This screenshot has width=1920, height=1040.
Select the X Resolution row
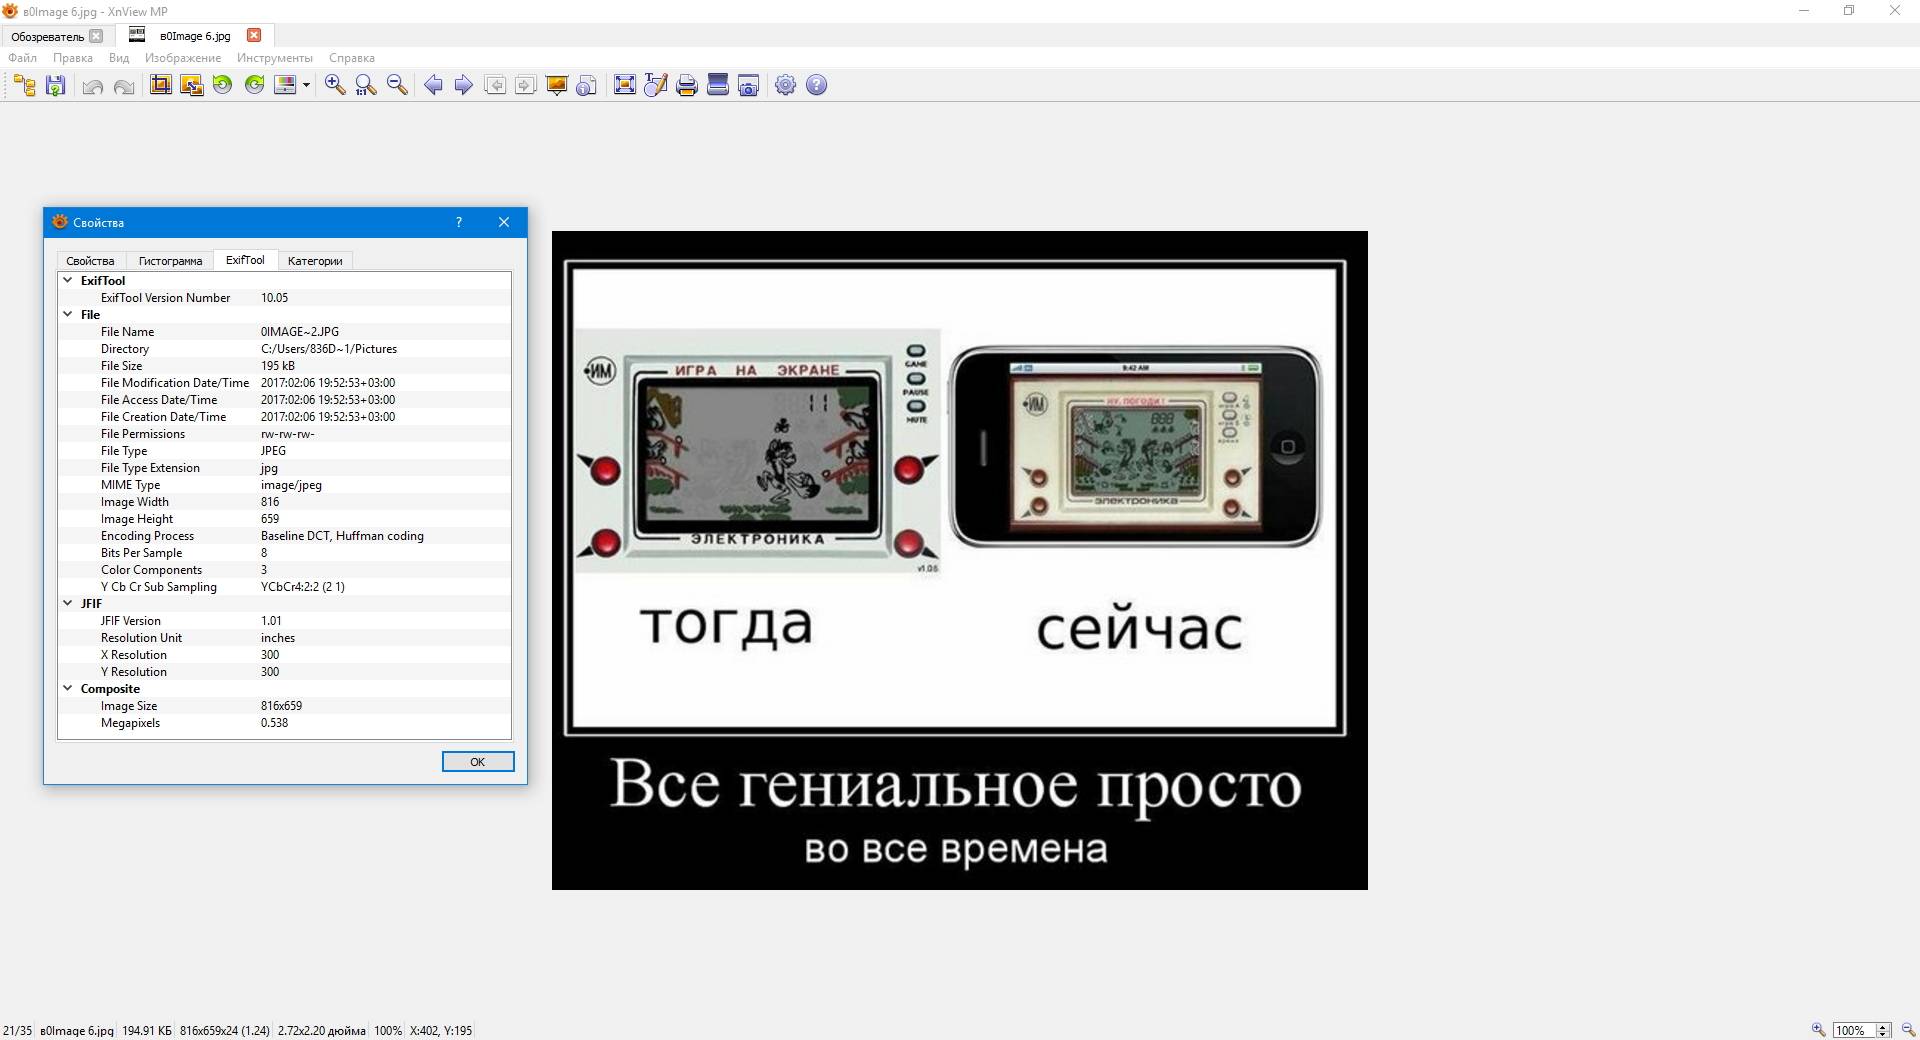[x=284, y=655]
